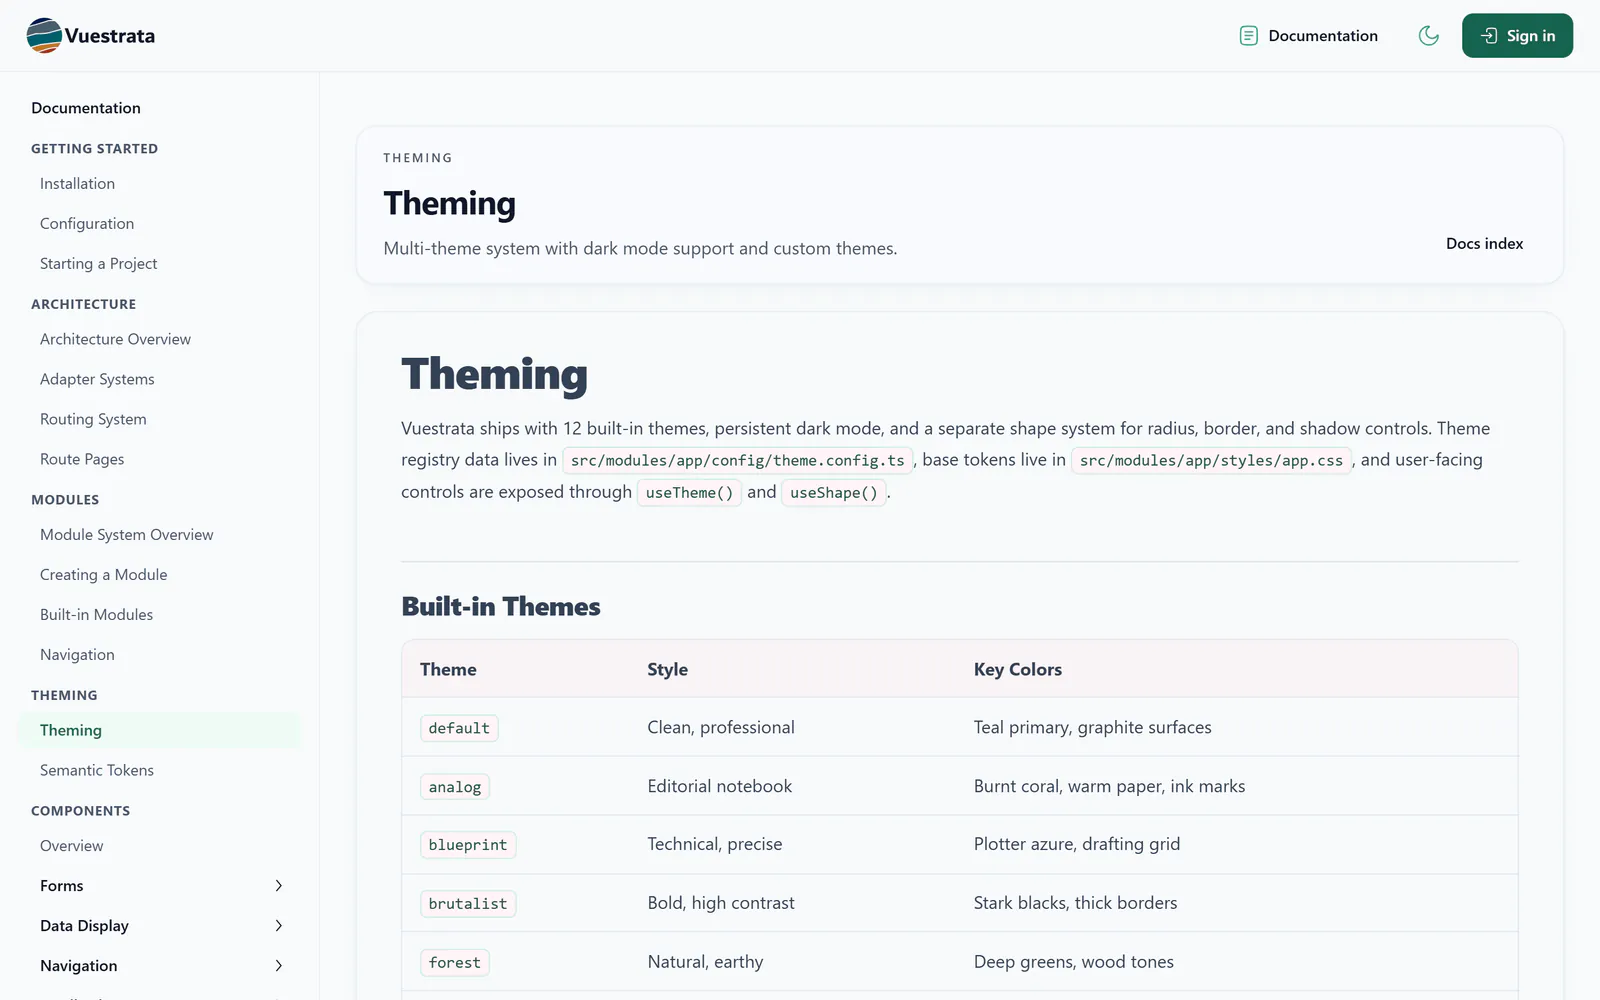Click 'Stark blacks, thick borders' cell
1600x1000 pixels.
pyautogui.click(x=1076, y=904)
